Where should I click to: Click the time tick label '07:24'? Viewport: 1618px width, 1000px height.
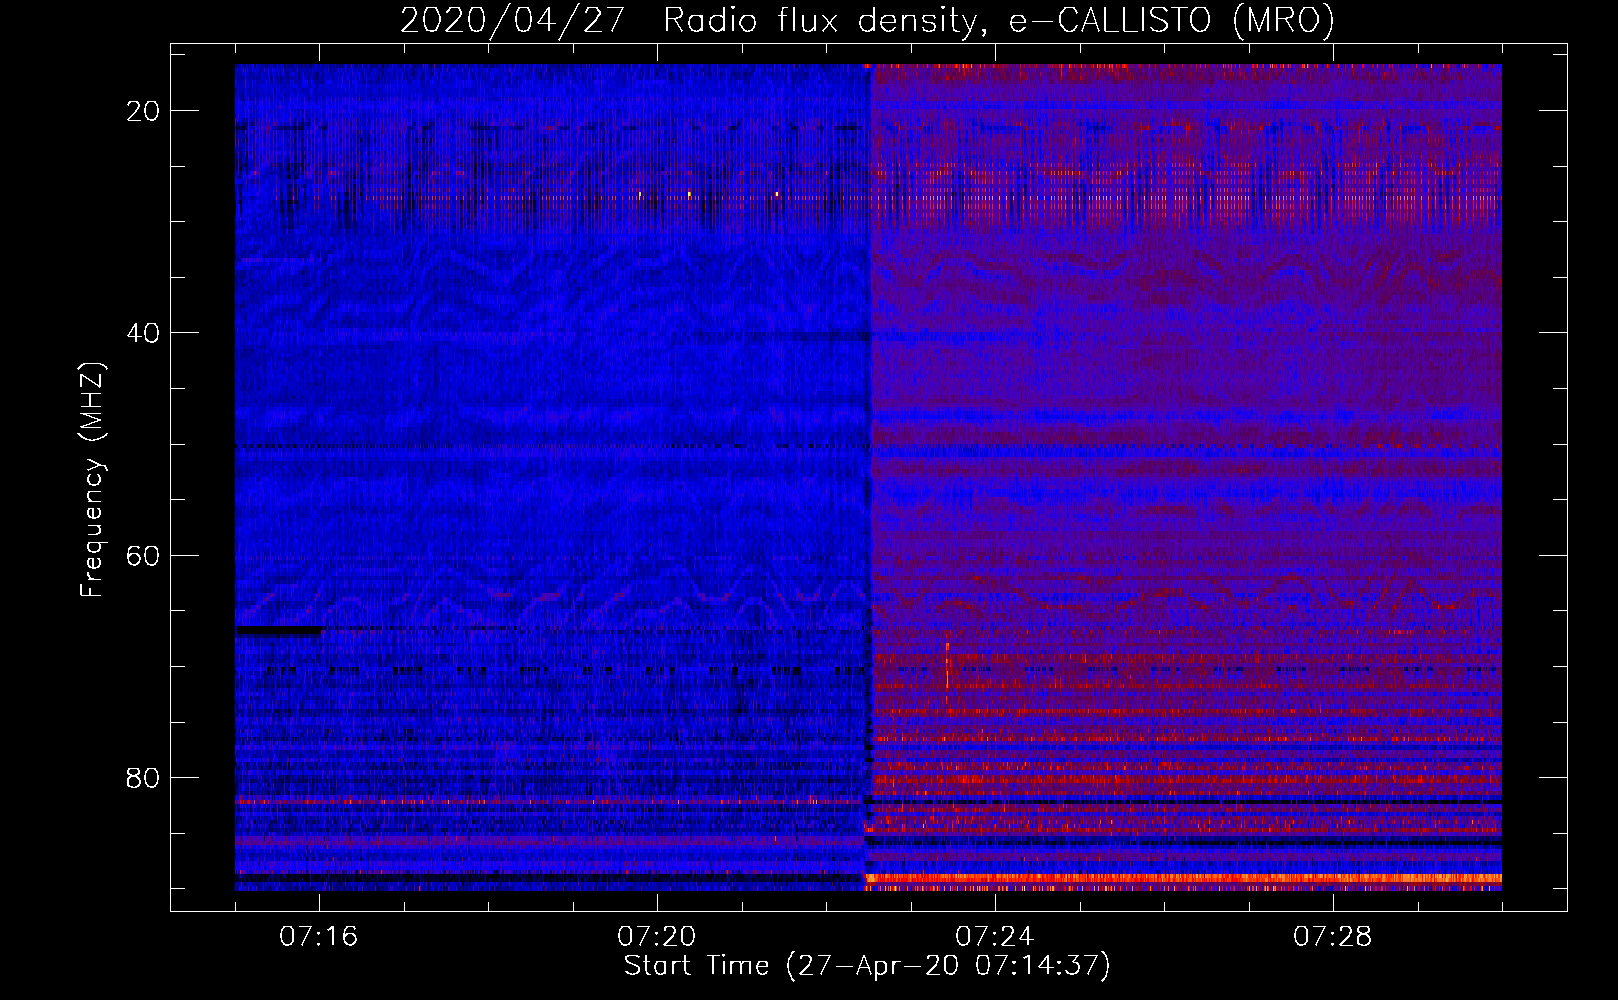click(x=995, y=937)
